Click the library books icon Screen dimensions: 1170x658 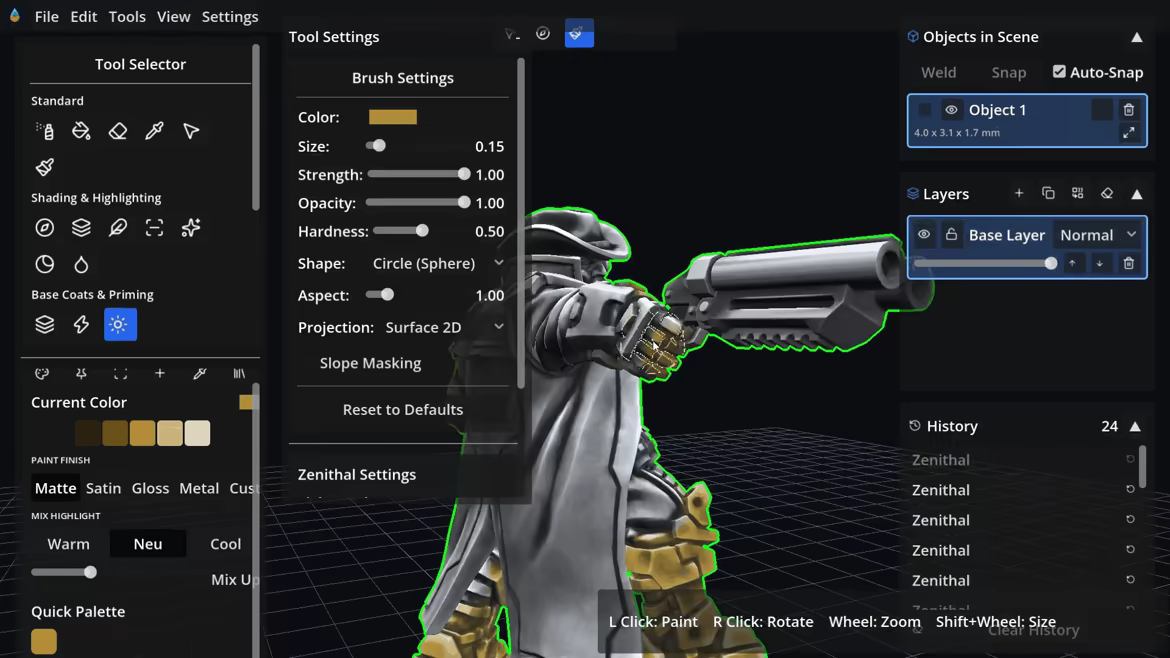[x=239, y=373]
